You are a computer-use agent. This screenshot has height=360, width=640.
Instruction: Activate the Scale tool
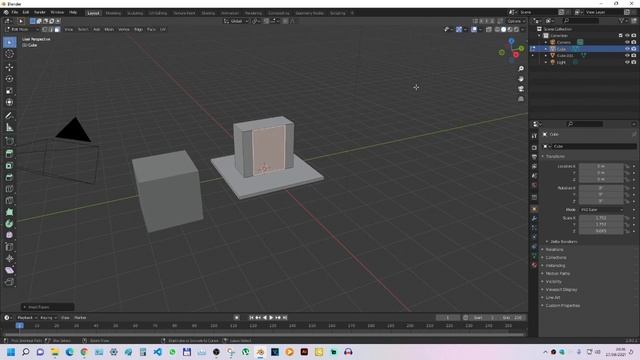tap(9, 91)
